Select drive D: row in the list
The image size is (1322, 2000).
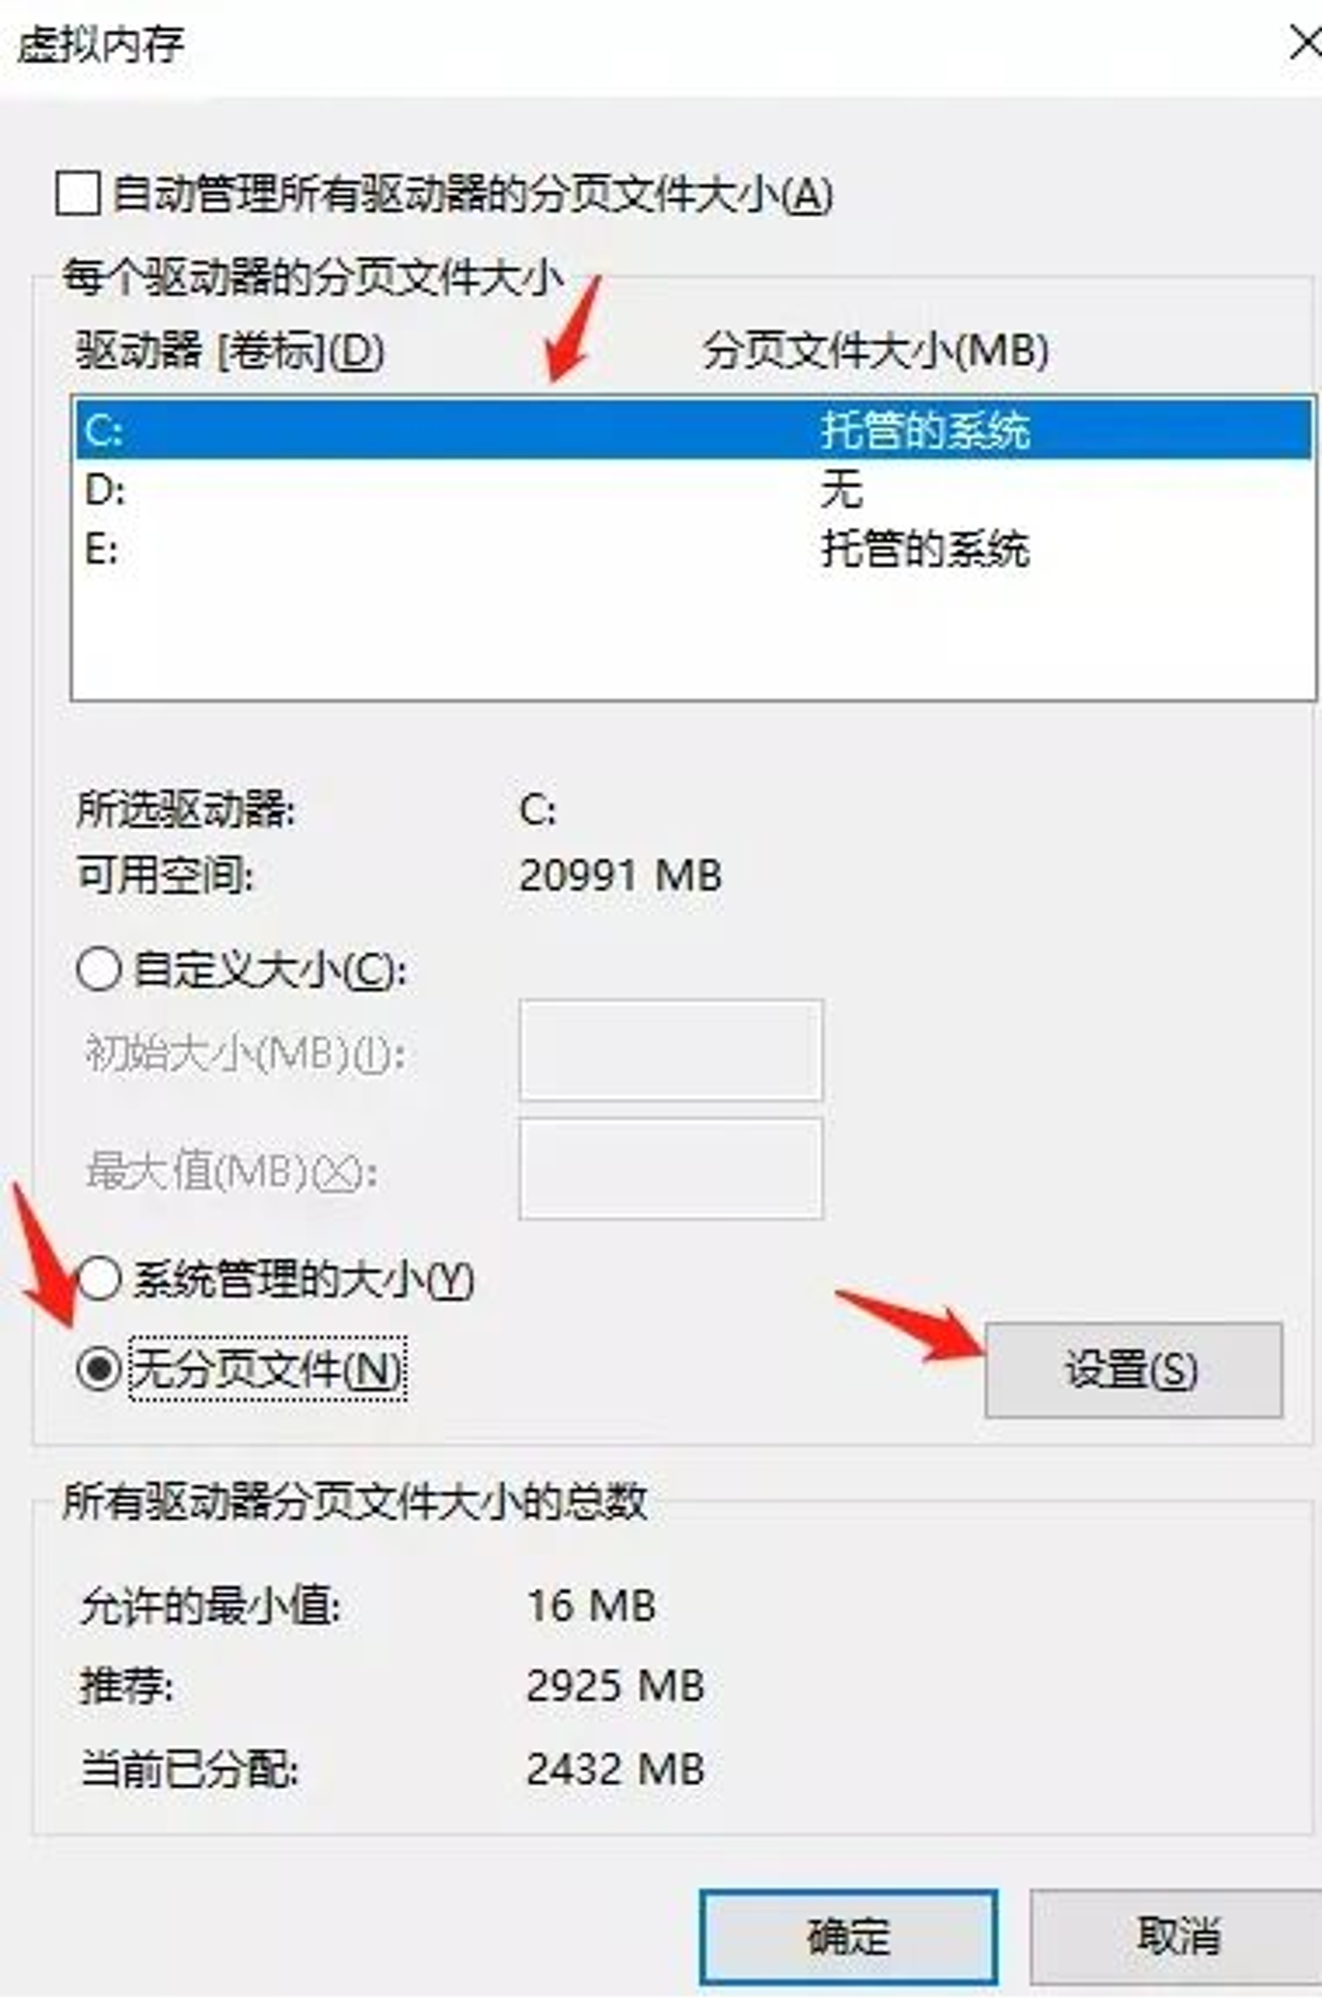click(x=693, y=490)
